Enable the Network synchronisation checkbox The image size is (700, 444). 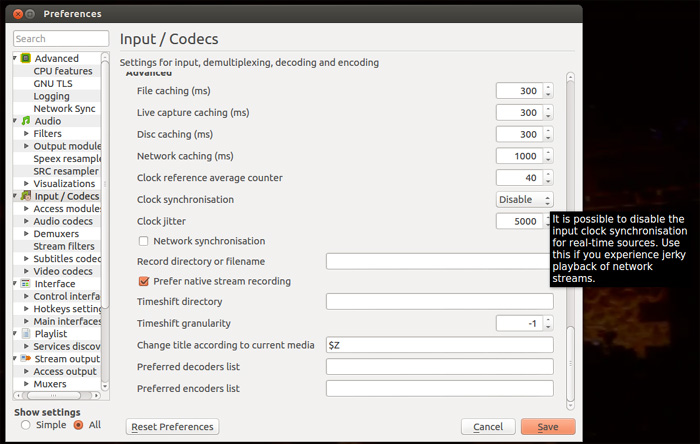(144, 241)
